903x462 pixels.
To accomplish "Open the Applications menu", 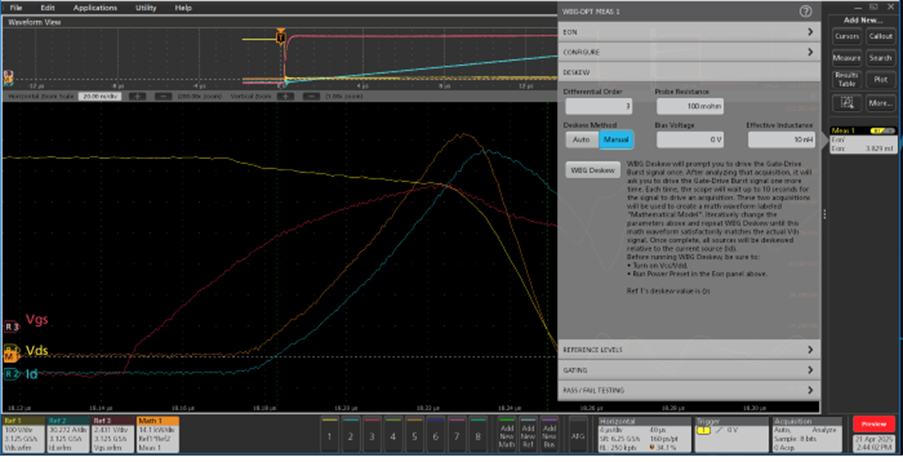I will tap(95, 7).
